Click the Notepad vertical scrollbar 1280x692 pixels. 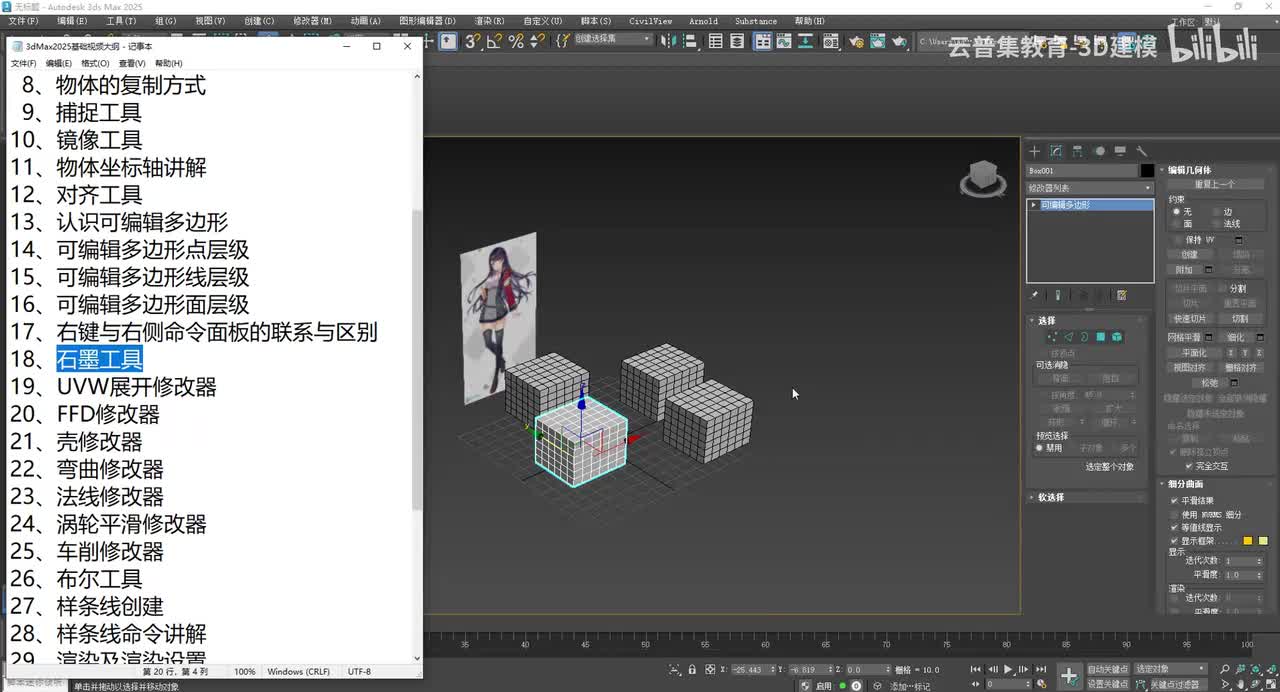pyautogui.click(x=417, y=366)
